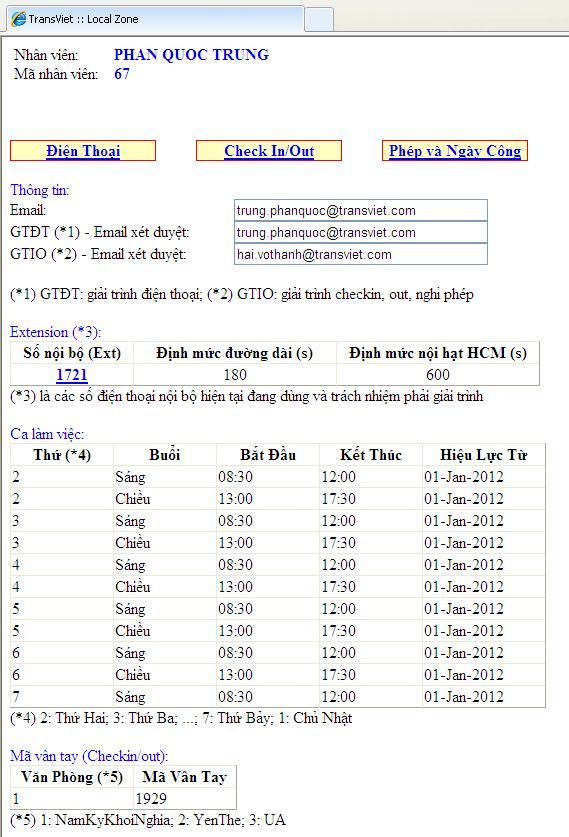Click the Số nội bộ (Ext) column header
The height and width of the screenshot is (837, 569).
[x=72, y=353]
